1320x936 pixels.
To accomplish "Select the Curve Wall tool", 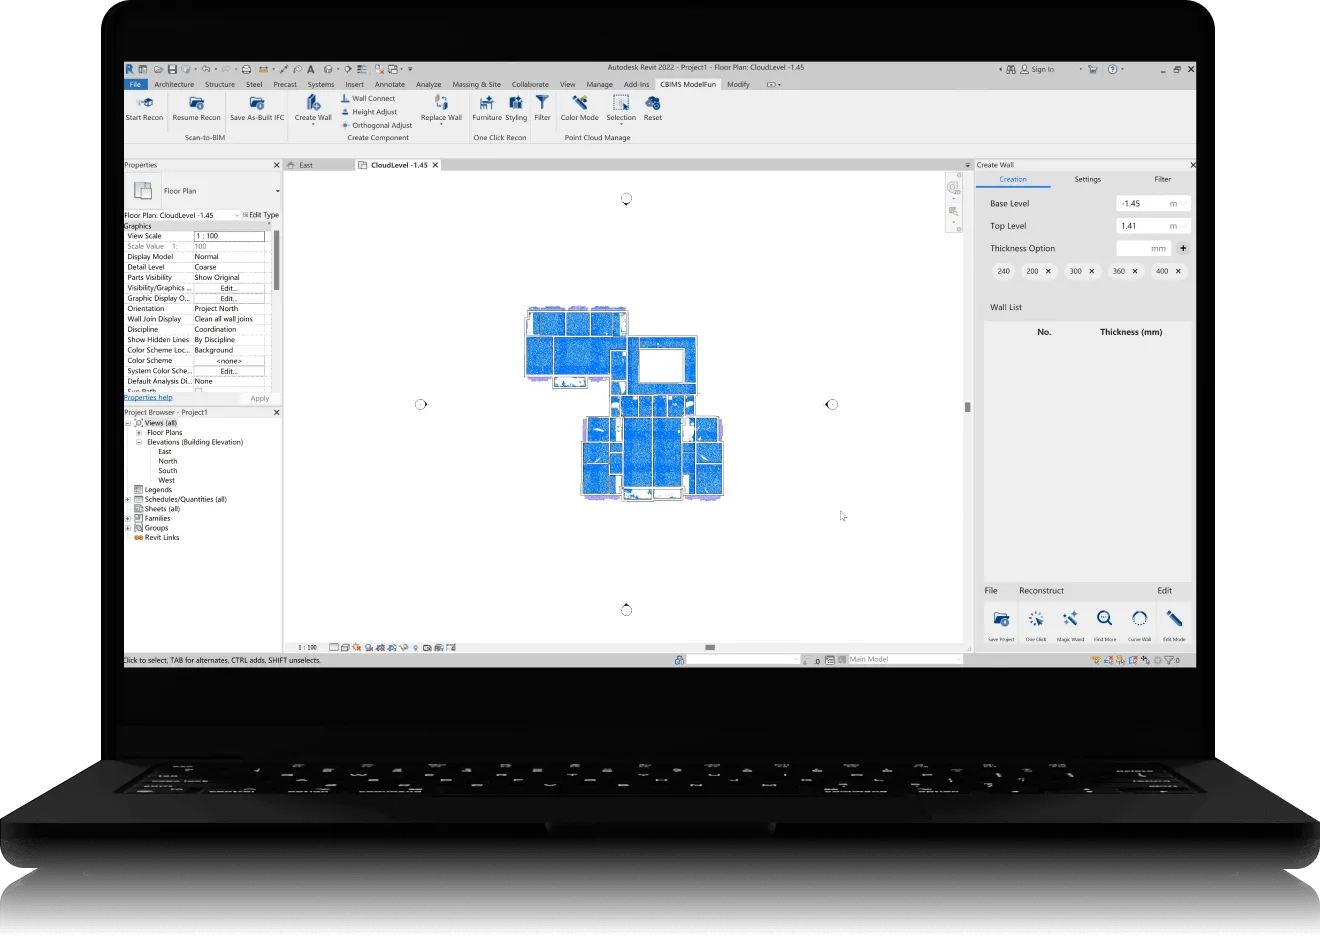I will (x=1139, y=619).
